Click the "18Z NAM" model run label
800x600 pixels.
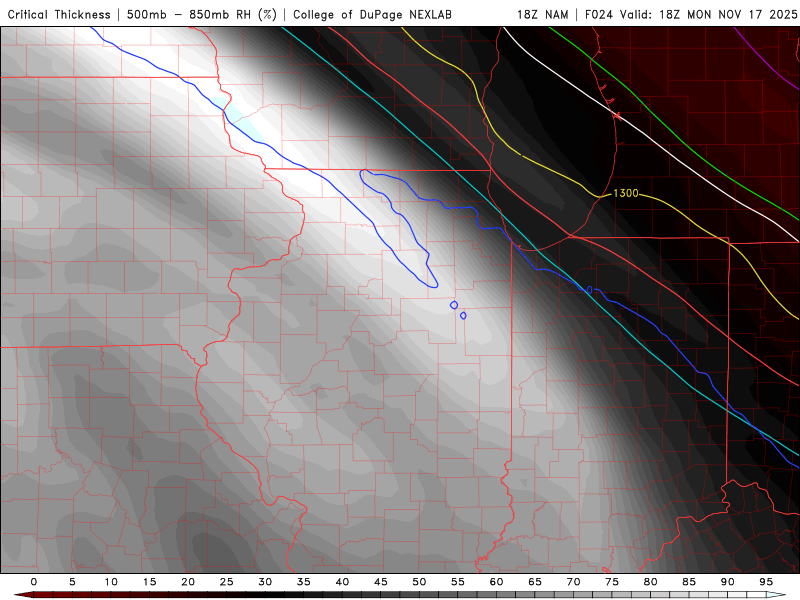point(543,14)
